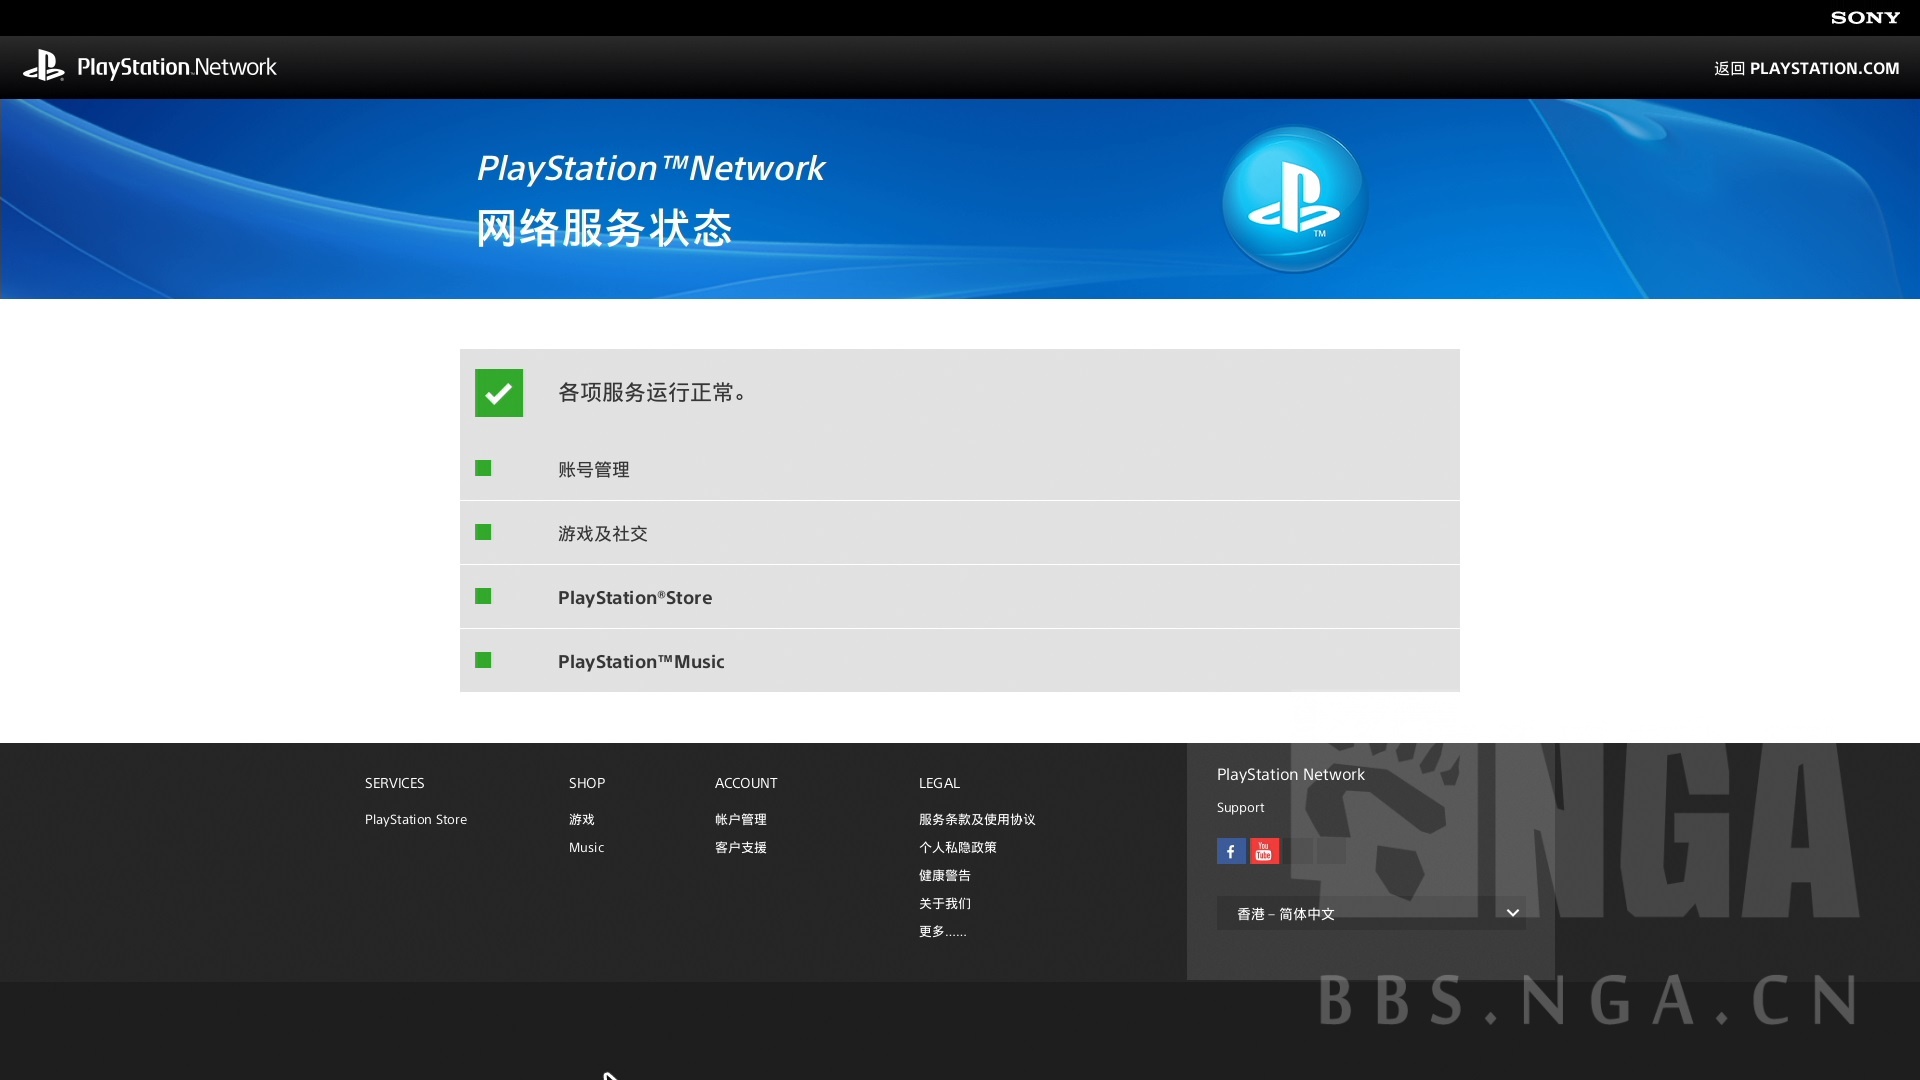Screen dimensions: 1920x1080
Task: Click the green checkmark status icon
Action: tap(498, 392)
